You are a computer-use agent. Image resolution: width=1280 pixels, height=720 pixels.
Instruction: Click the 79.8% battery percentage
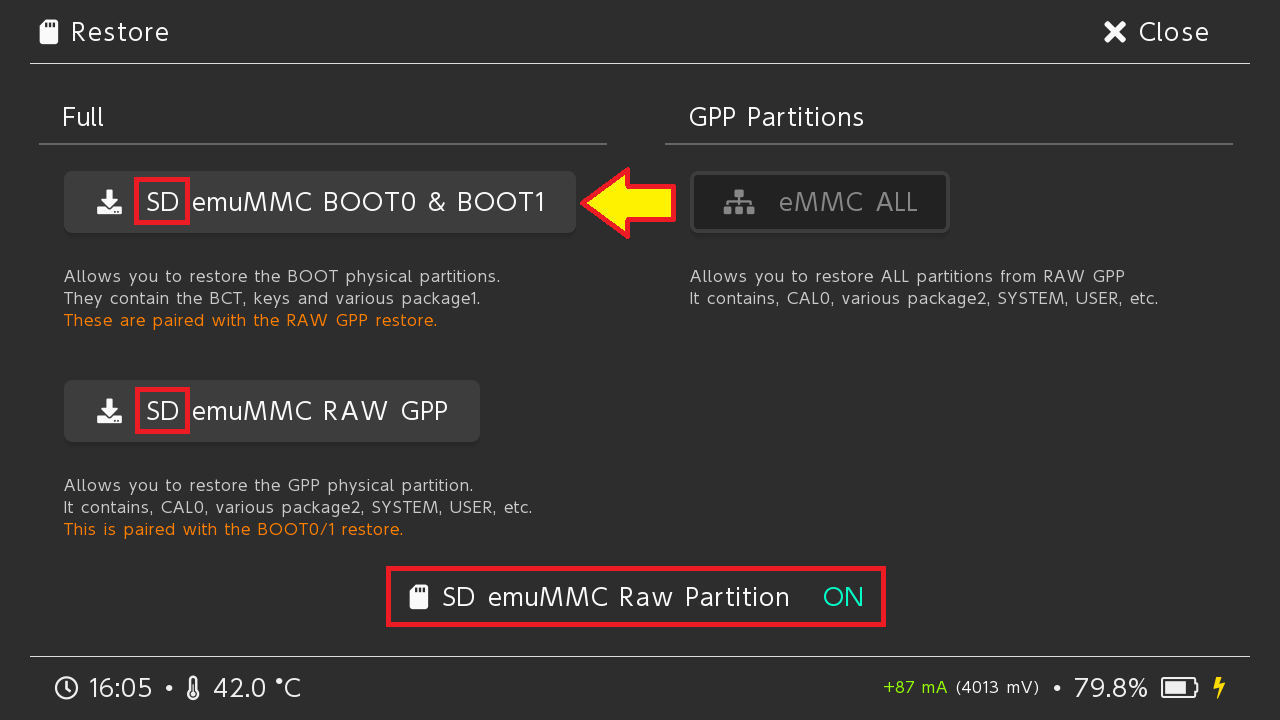pos(1110,688)
